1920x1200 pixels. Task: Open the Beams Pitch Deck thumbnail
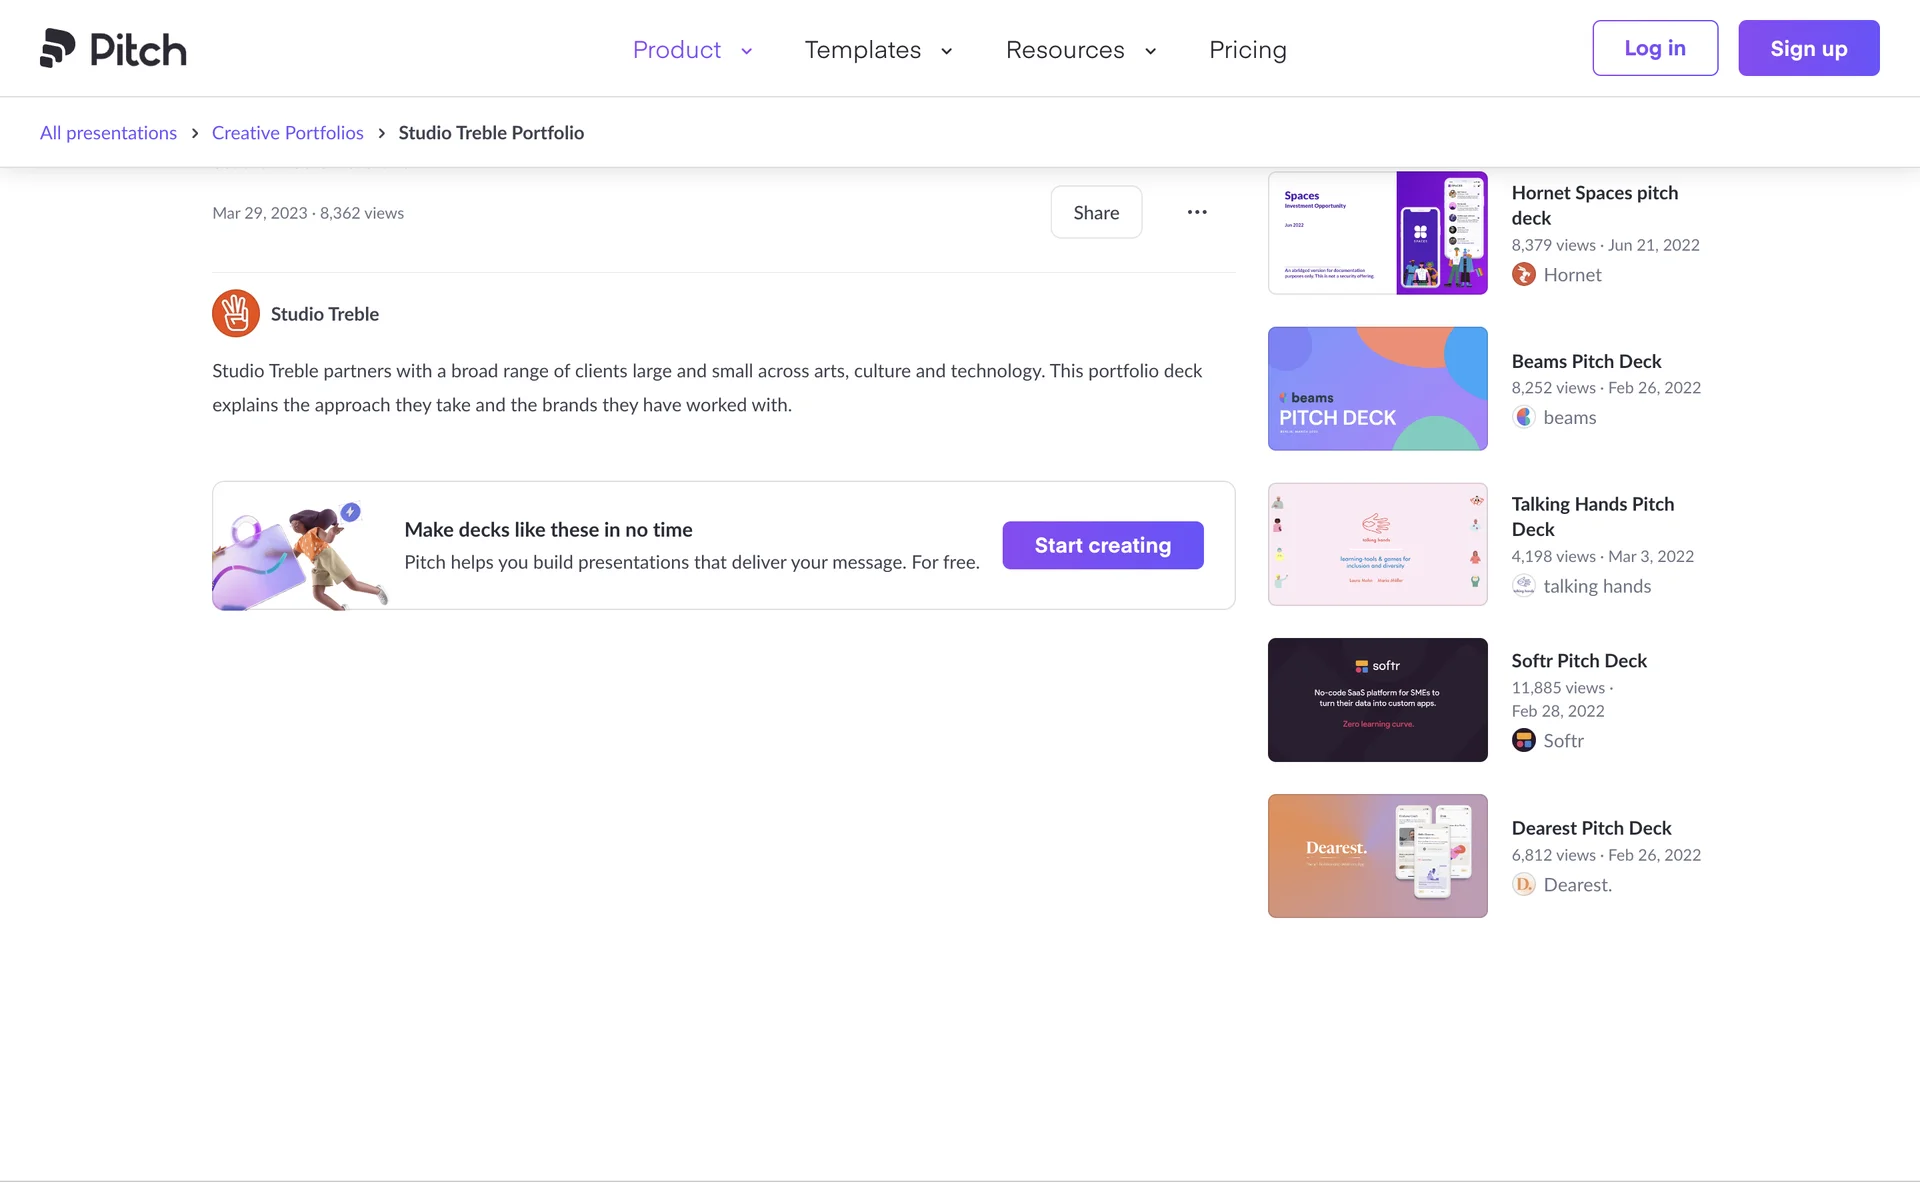1377,388
